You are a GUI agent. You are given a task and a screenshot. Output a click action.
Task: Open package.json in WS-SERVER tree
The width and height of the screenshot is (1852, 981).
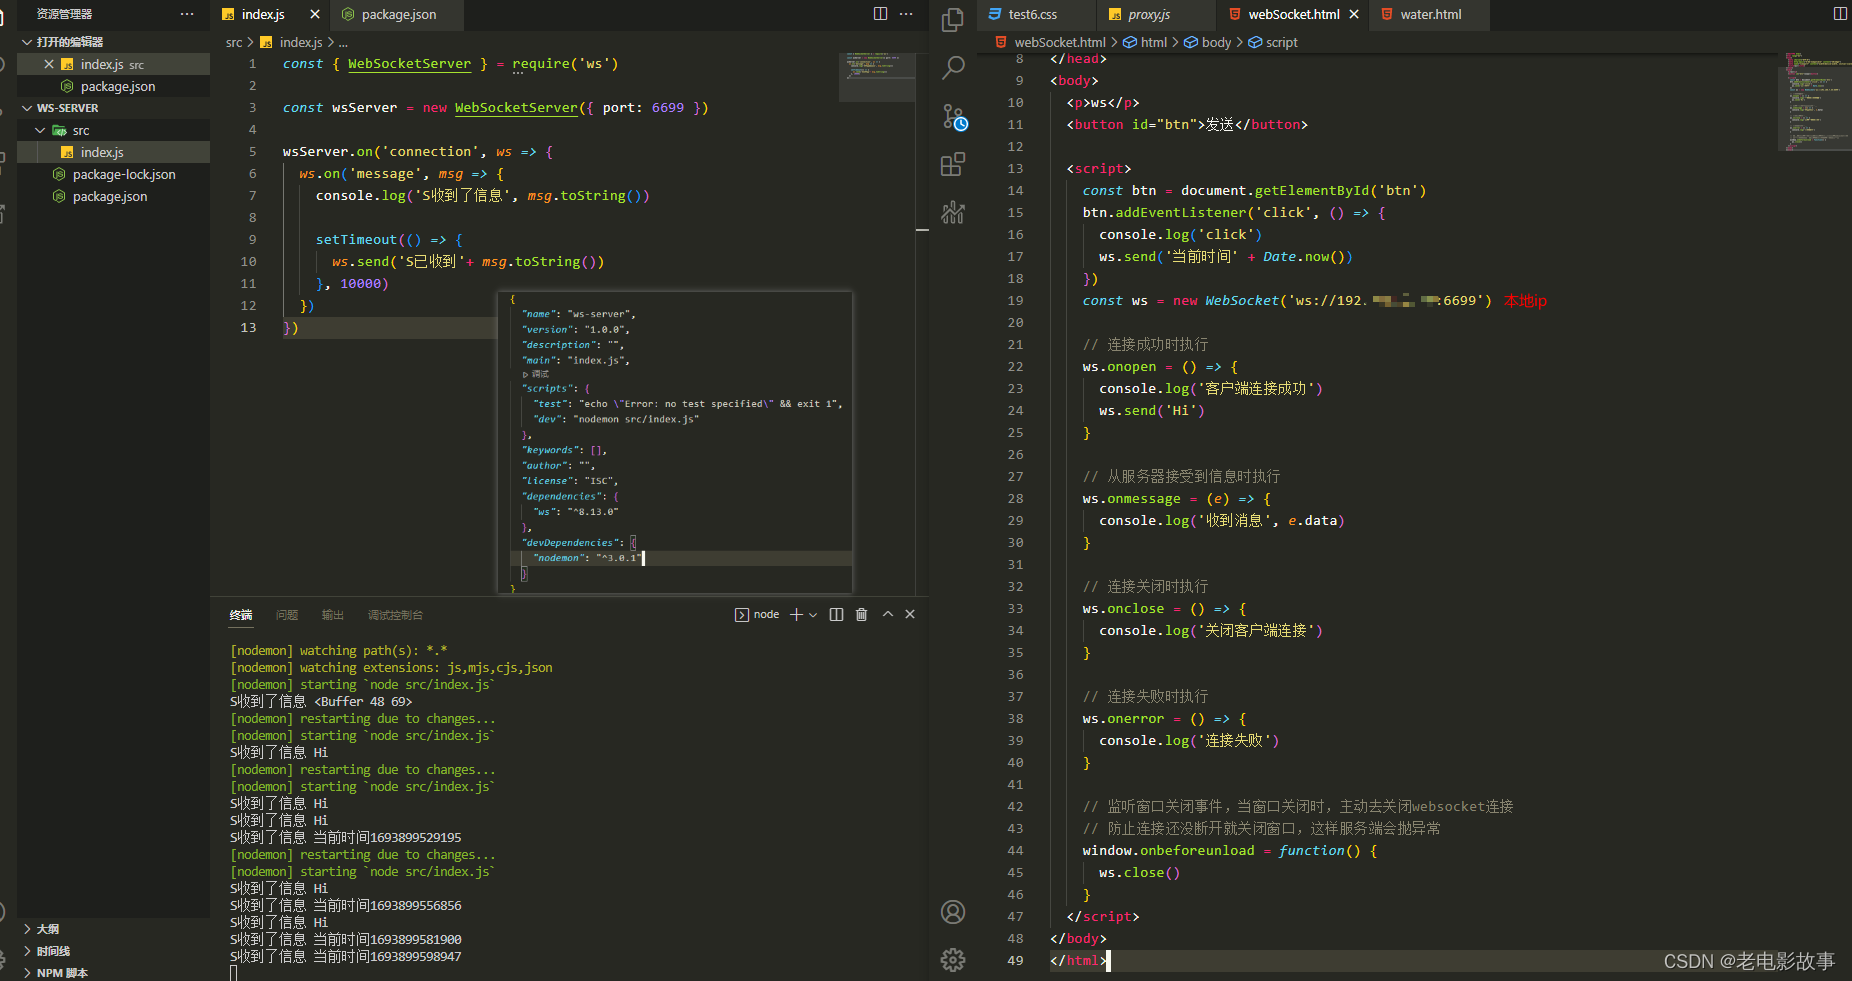tap(114, 196)
